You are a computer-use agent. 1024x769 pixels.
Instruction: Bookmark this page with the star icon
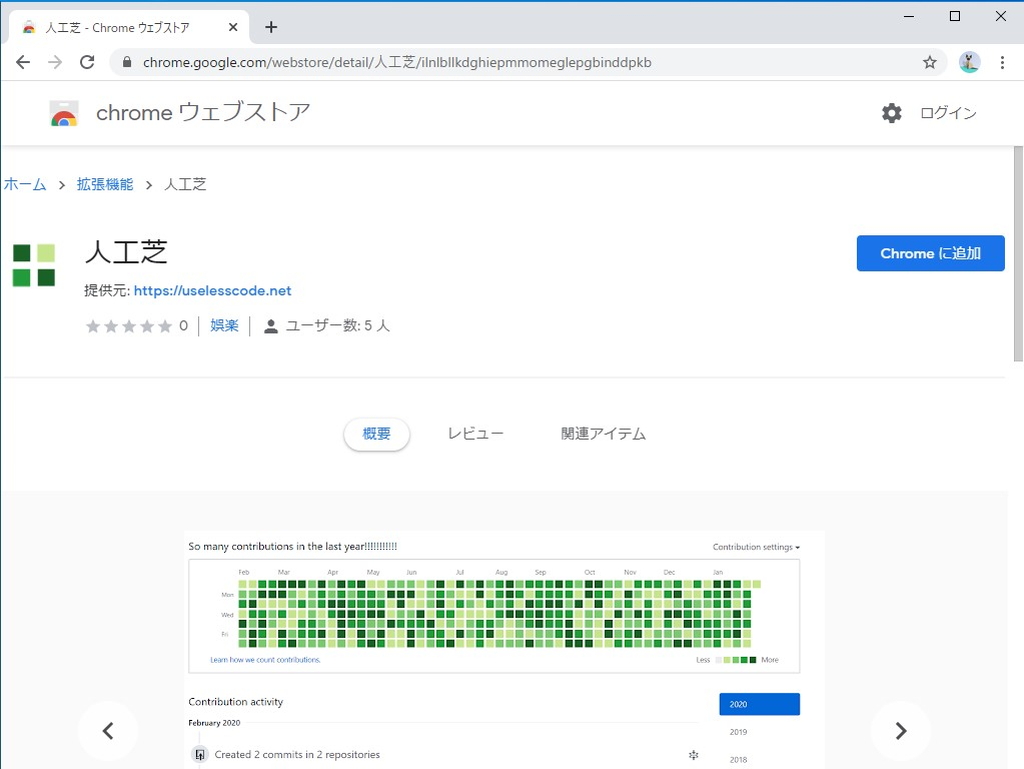click(930, 62)
